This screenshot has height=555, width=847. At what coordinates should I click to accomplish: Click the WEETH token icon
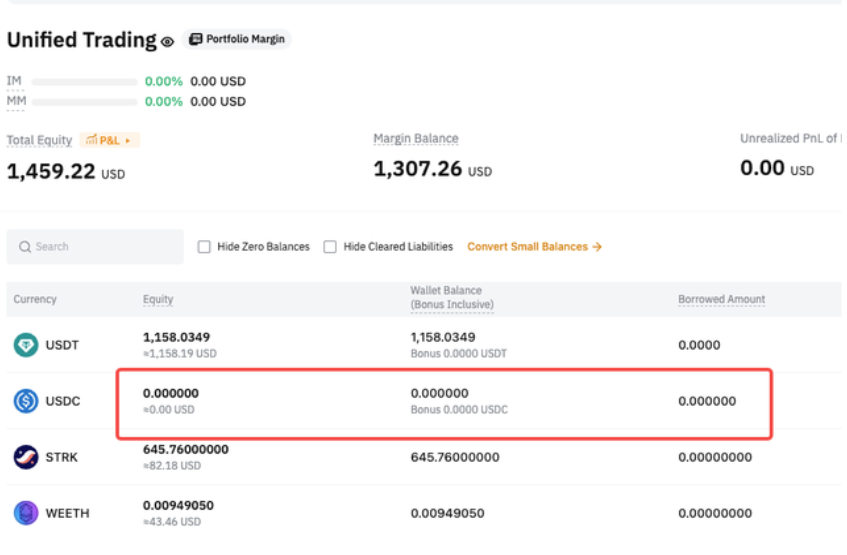[26, 513]
